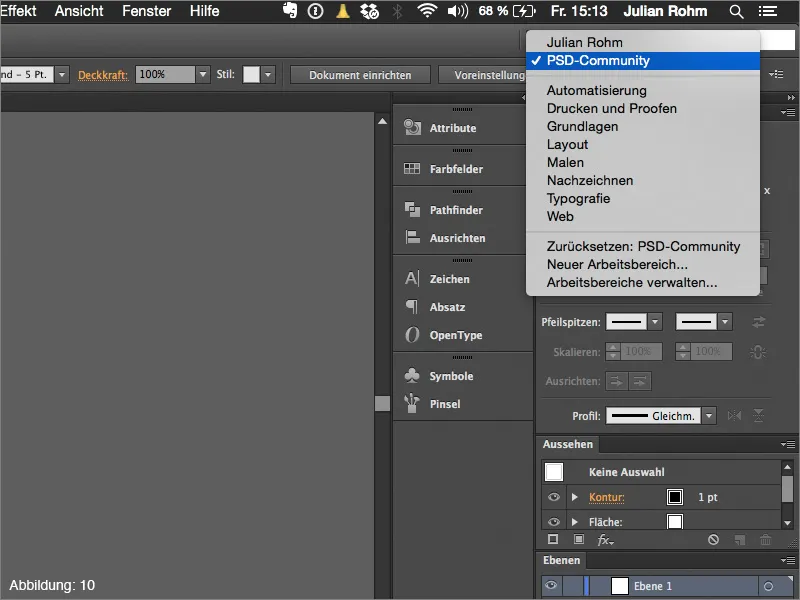Open Aussehen panel options menu icon
This screenshot has width=800, height=600.
point(788,444)
